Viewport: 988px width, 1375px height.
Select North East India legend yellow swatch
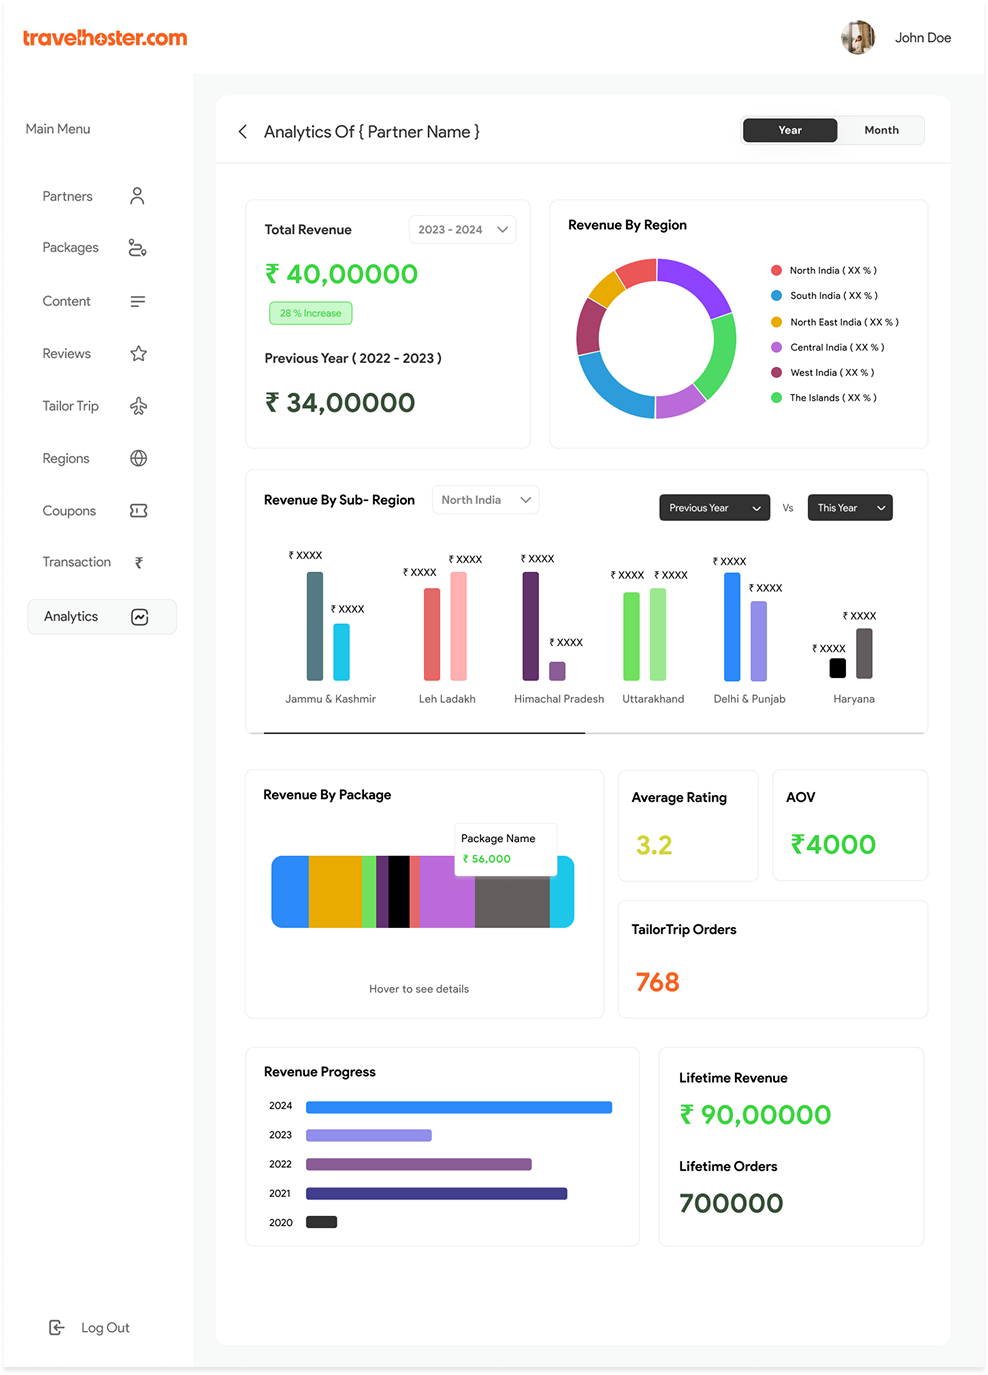point(776,322)
